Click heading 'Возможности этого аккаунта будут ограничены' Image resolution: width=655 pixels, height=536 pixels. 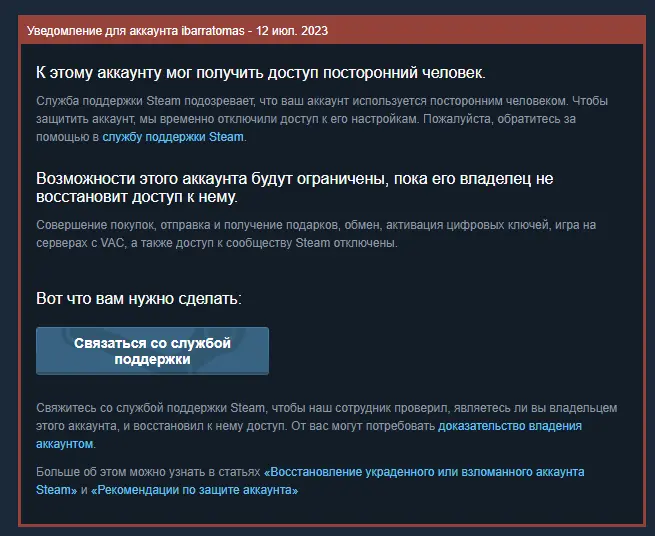[294, 187]
